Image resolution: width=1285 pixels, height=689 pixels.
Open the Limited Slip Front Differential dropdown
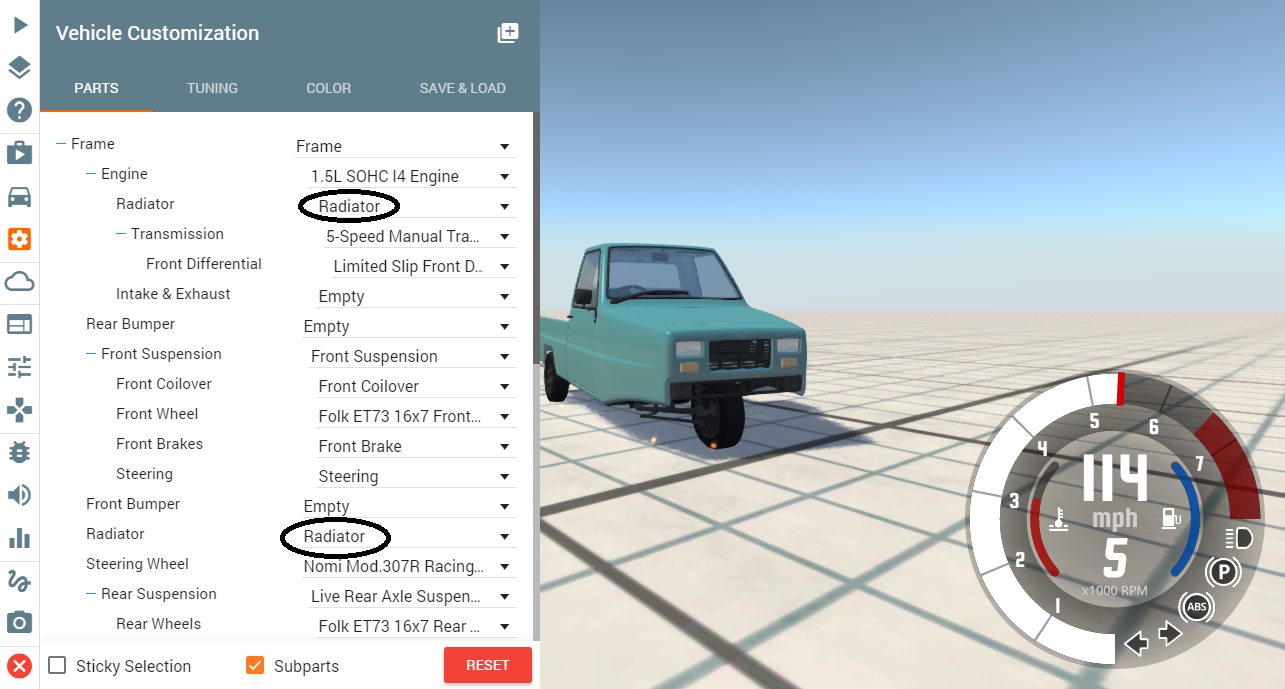[x=424, y=266]
